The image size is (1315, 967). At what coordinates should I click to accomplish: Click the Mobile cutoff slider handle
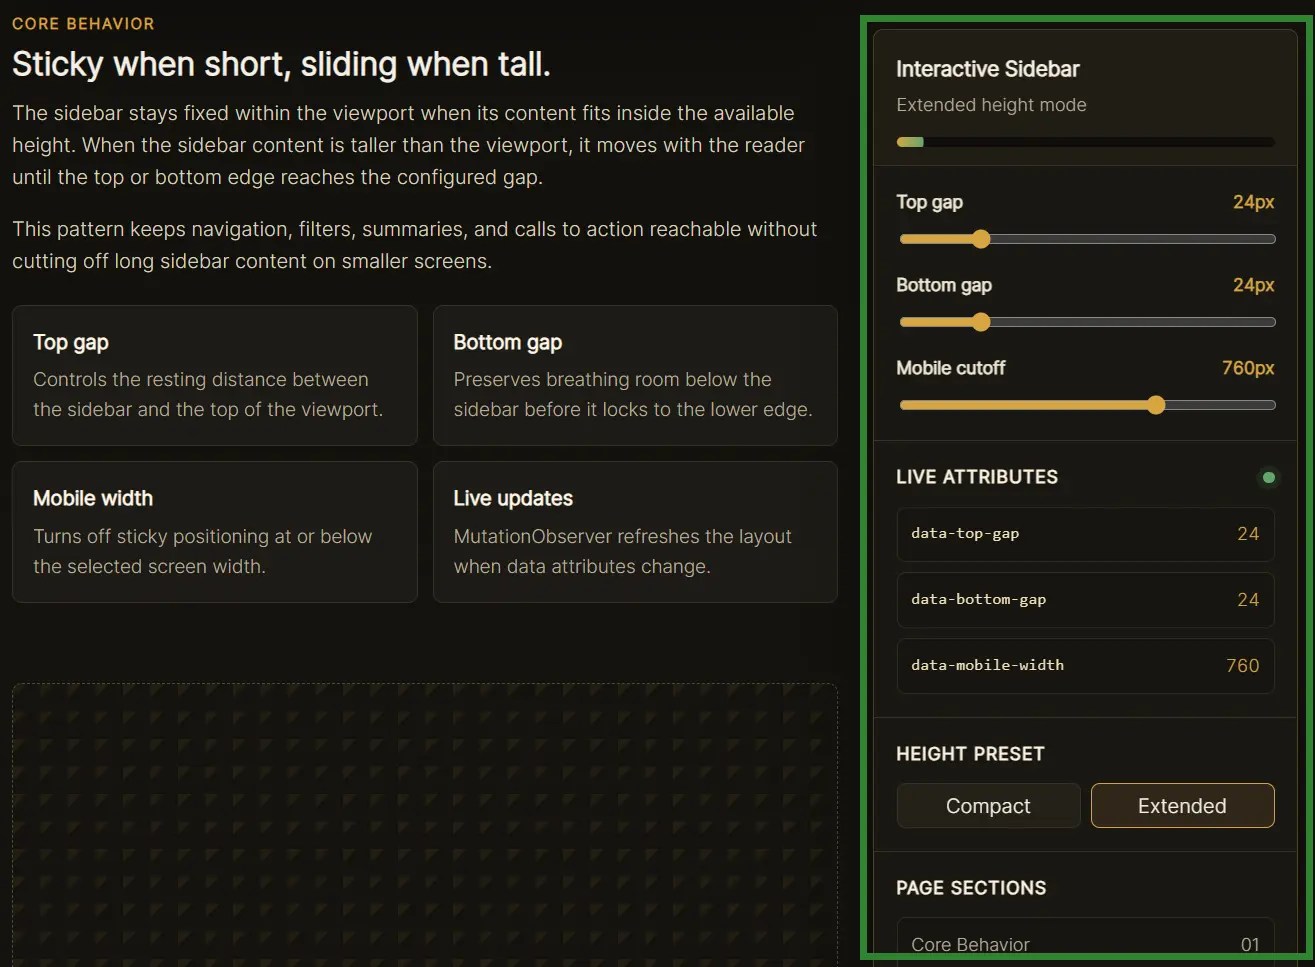coord(1155,404)
